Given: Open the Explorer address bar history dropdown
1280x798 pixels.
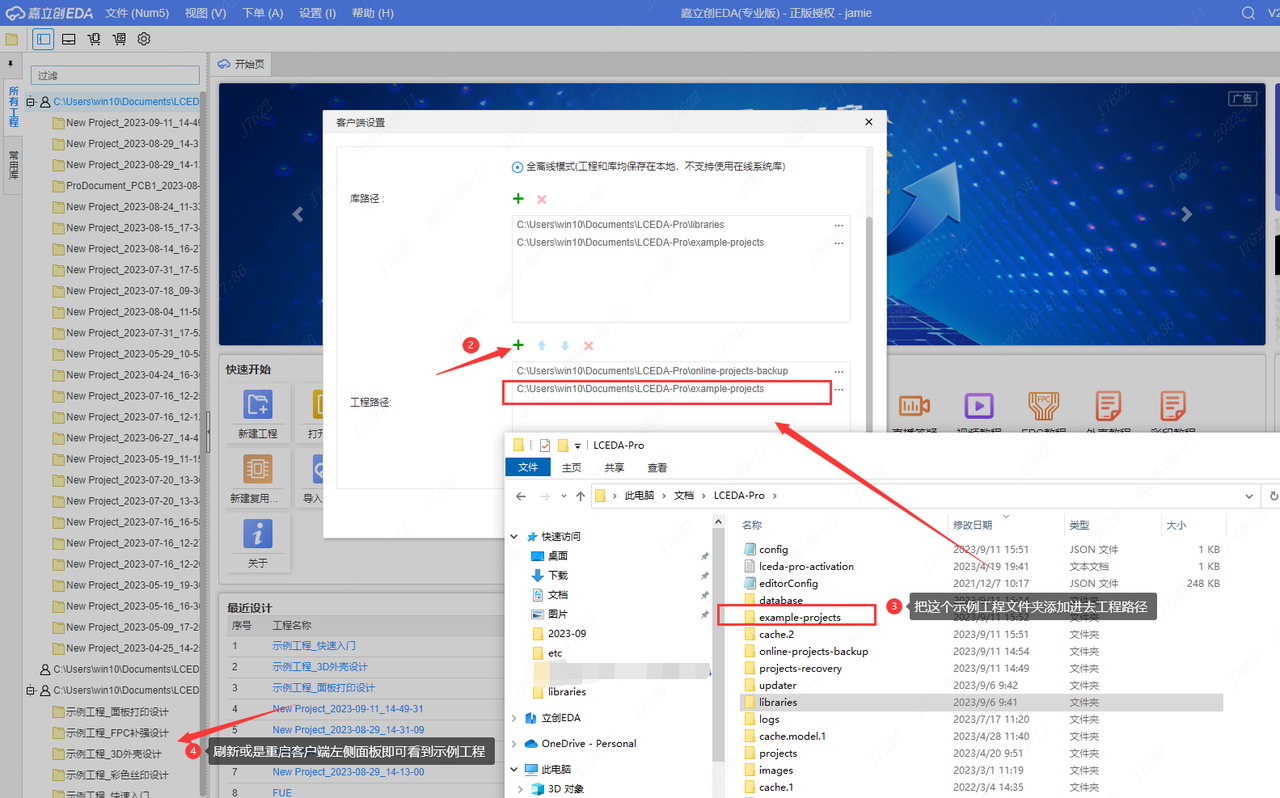Looking at the screenshot, I should pos(1250,496).
